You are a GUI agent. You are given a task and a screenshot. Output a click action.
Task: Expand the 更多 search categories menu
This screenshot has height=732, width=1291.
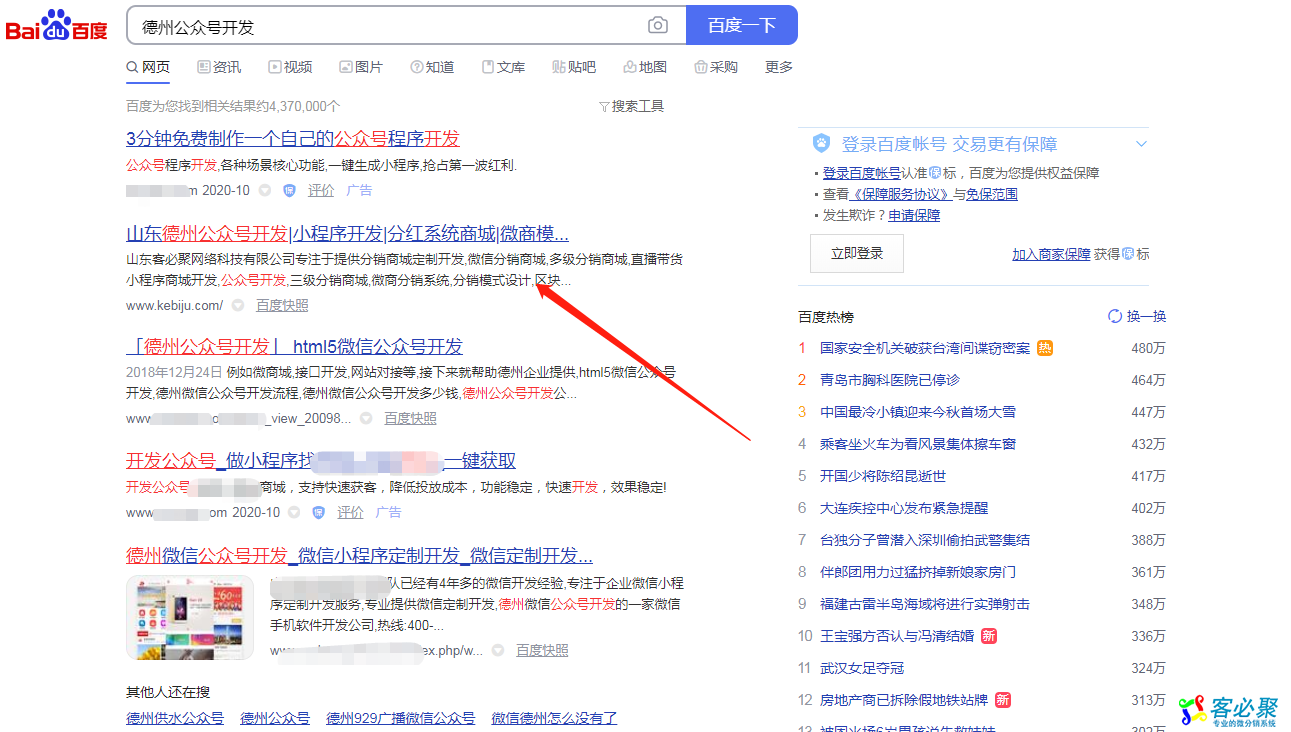coord(779,67)
